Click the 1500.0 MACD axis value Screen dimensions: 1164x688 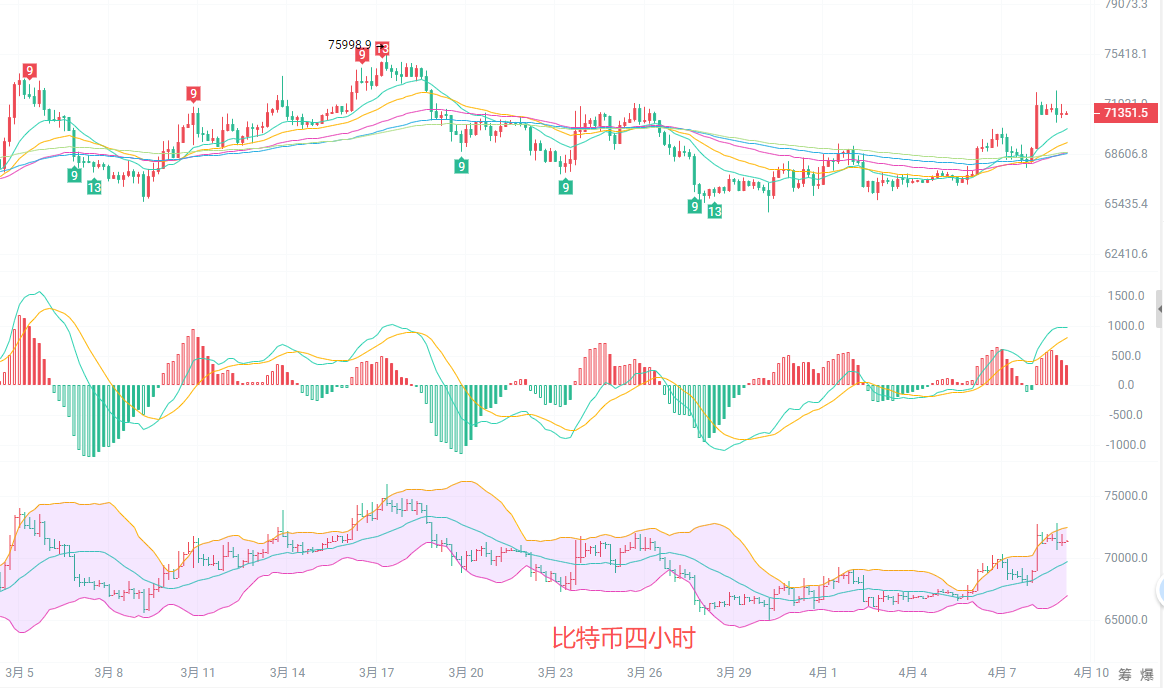tap(1126, 296)
